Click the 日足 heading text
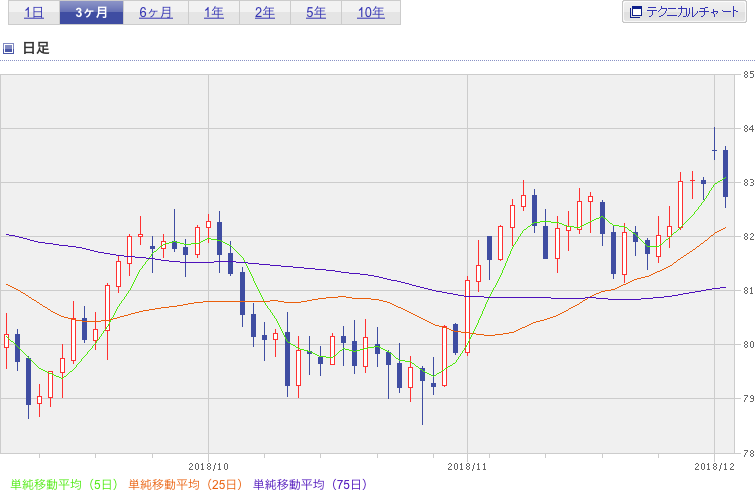 point(36,48)
